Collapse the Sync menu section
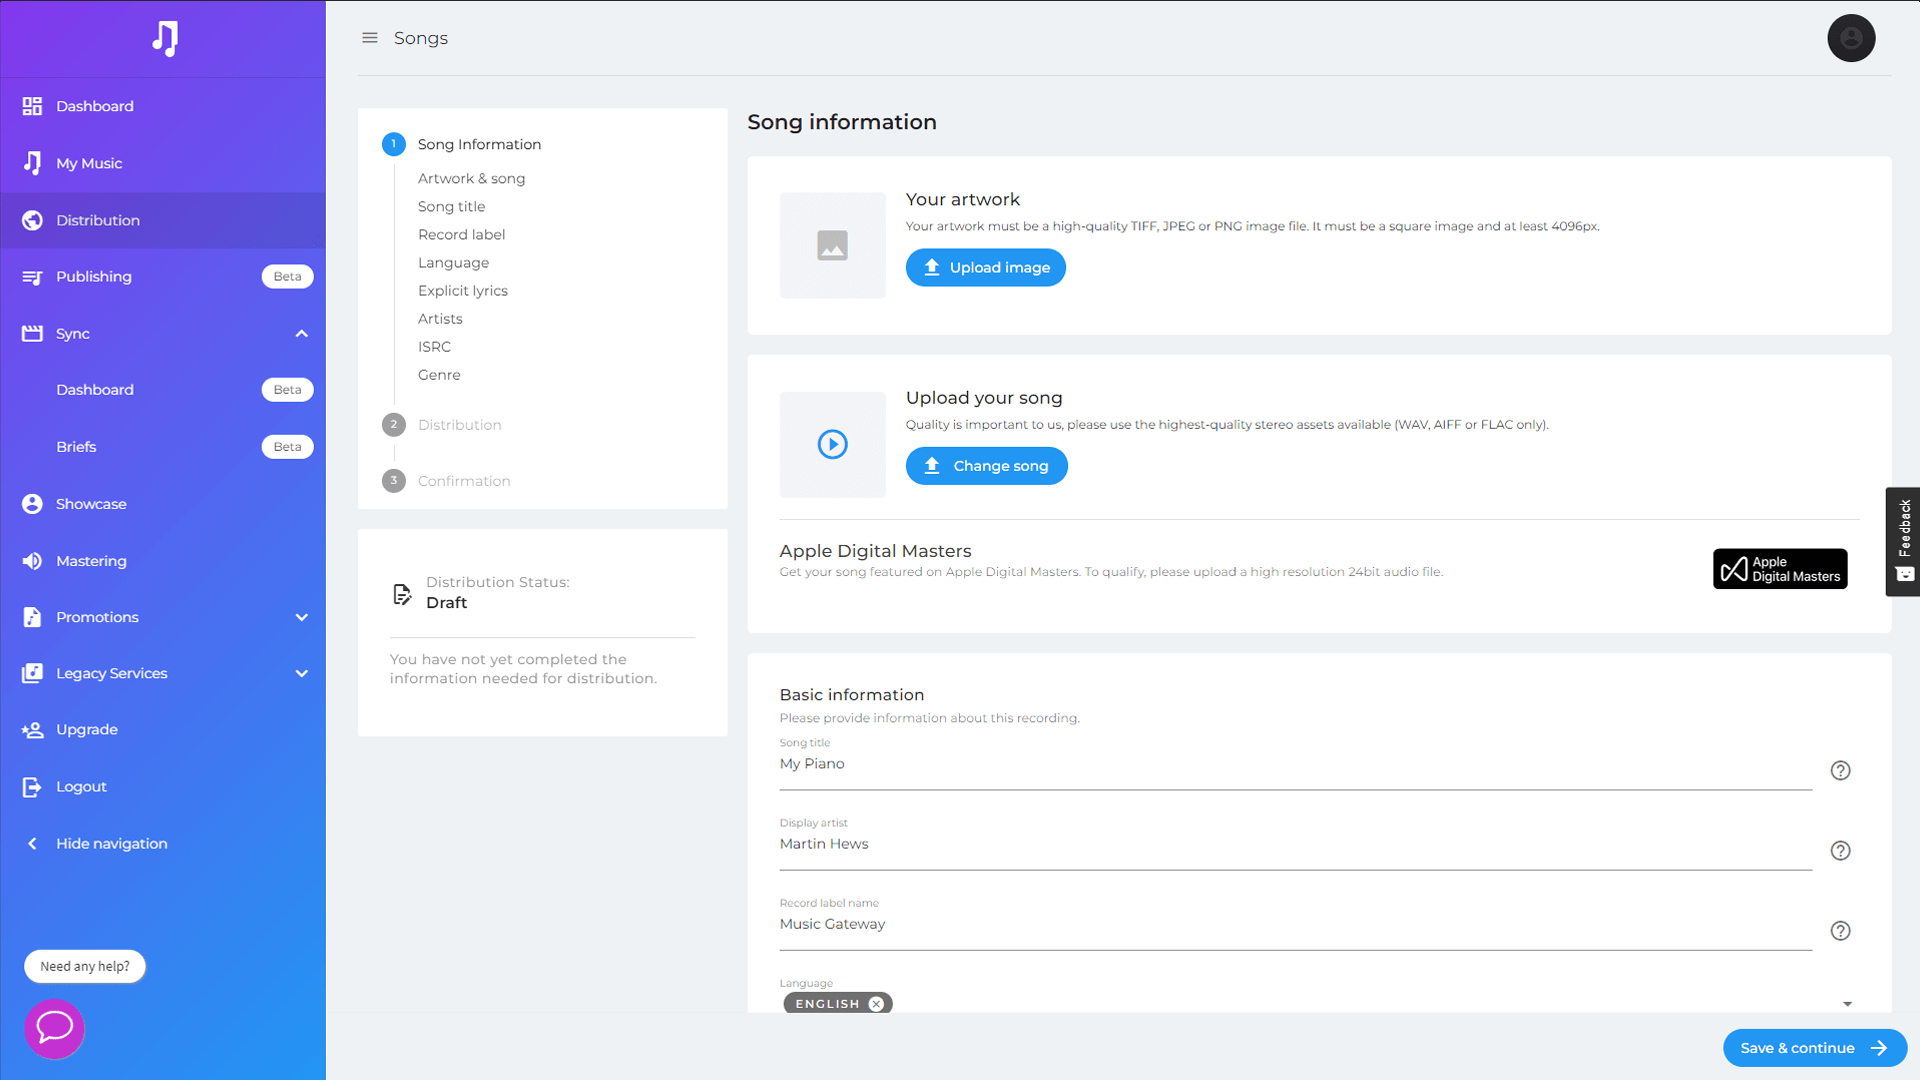The image size is (1920, 1080). (301, 333)
